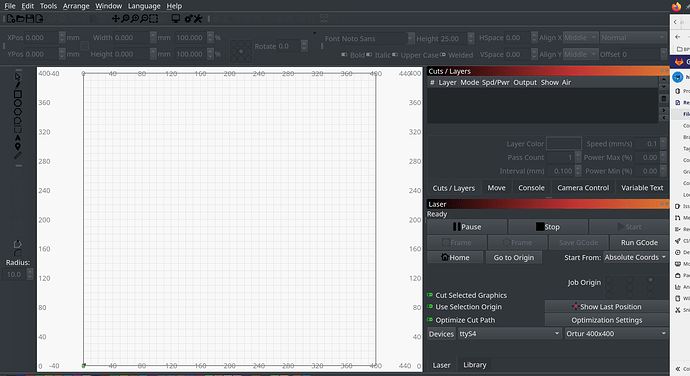Toggle the Italic switch

369,55
